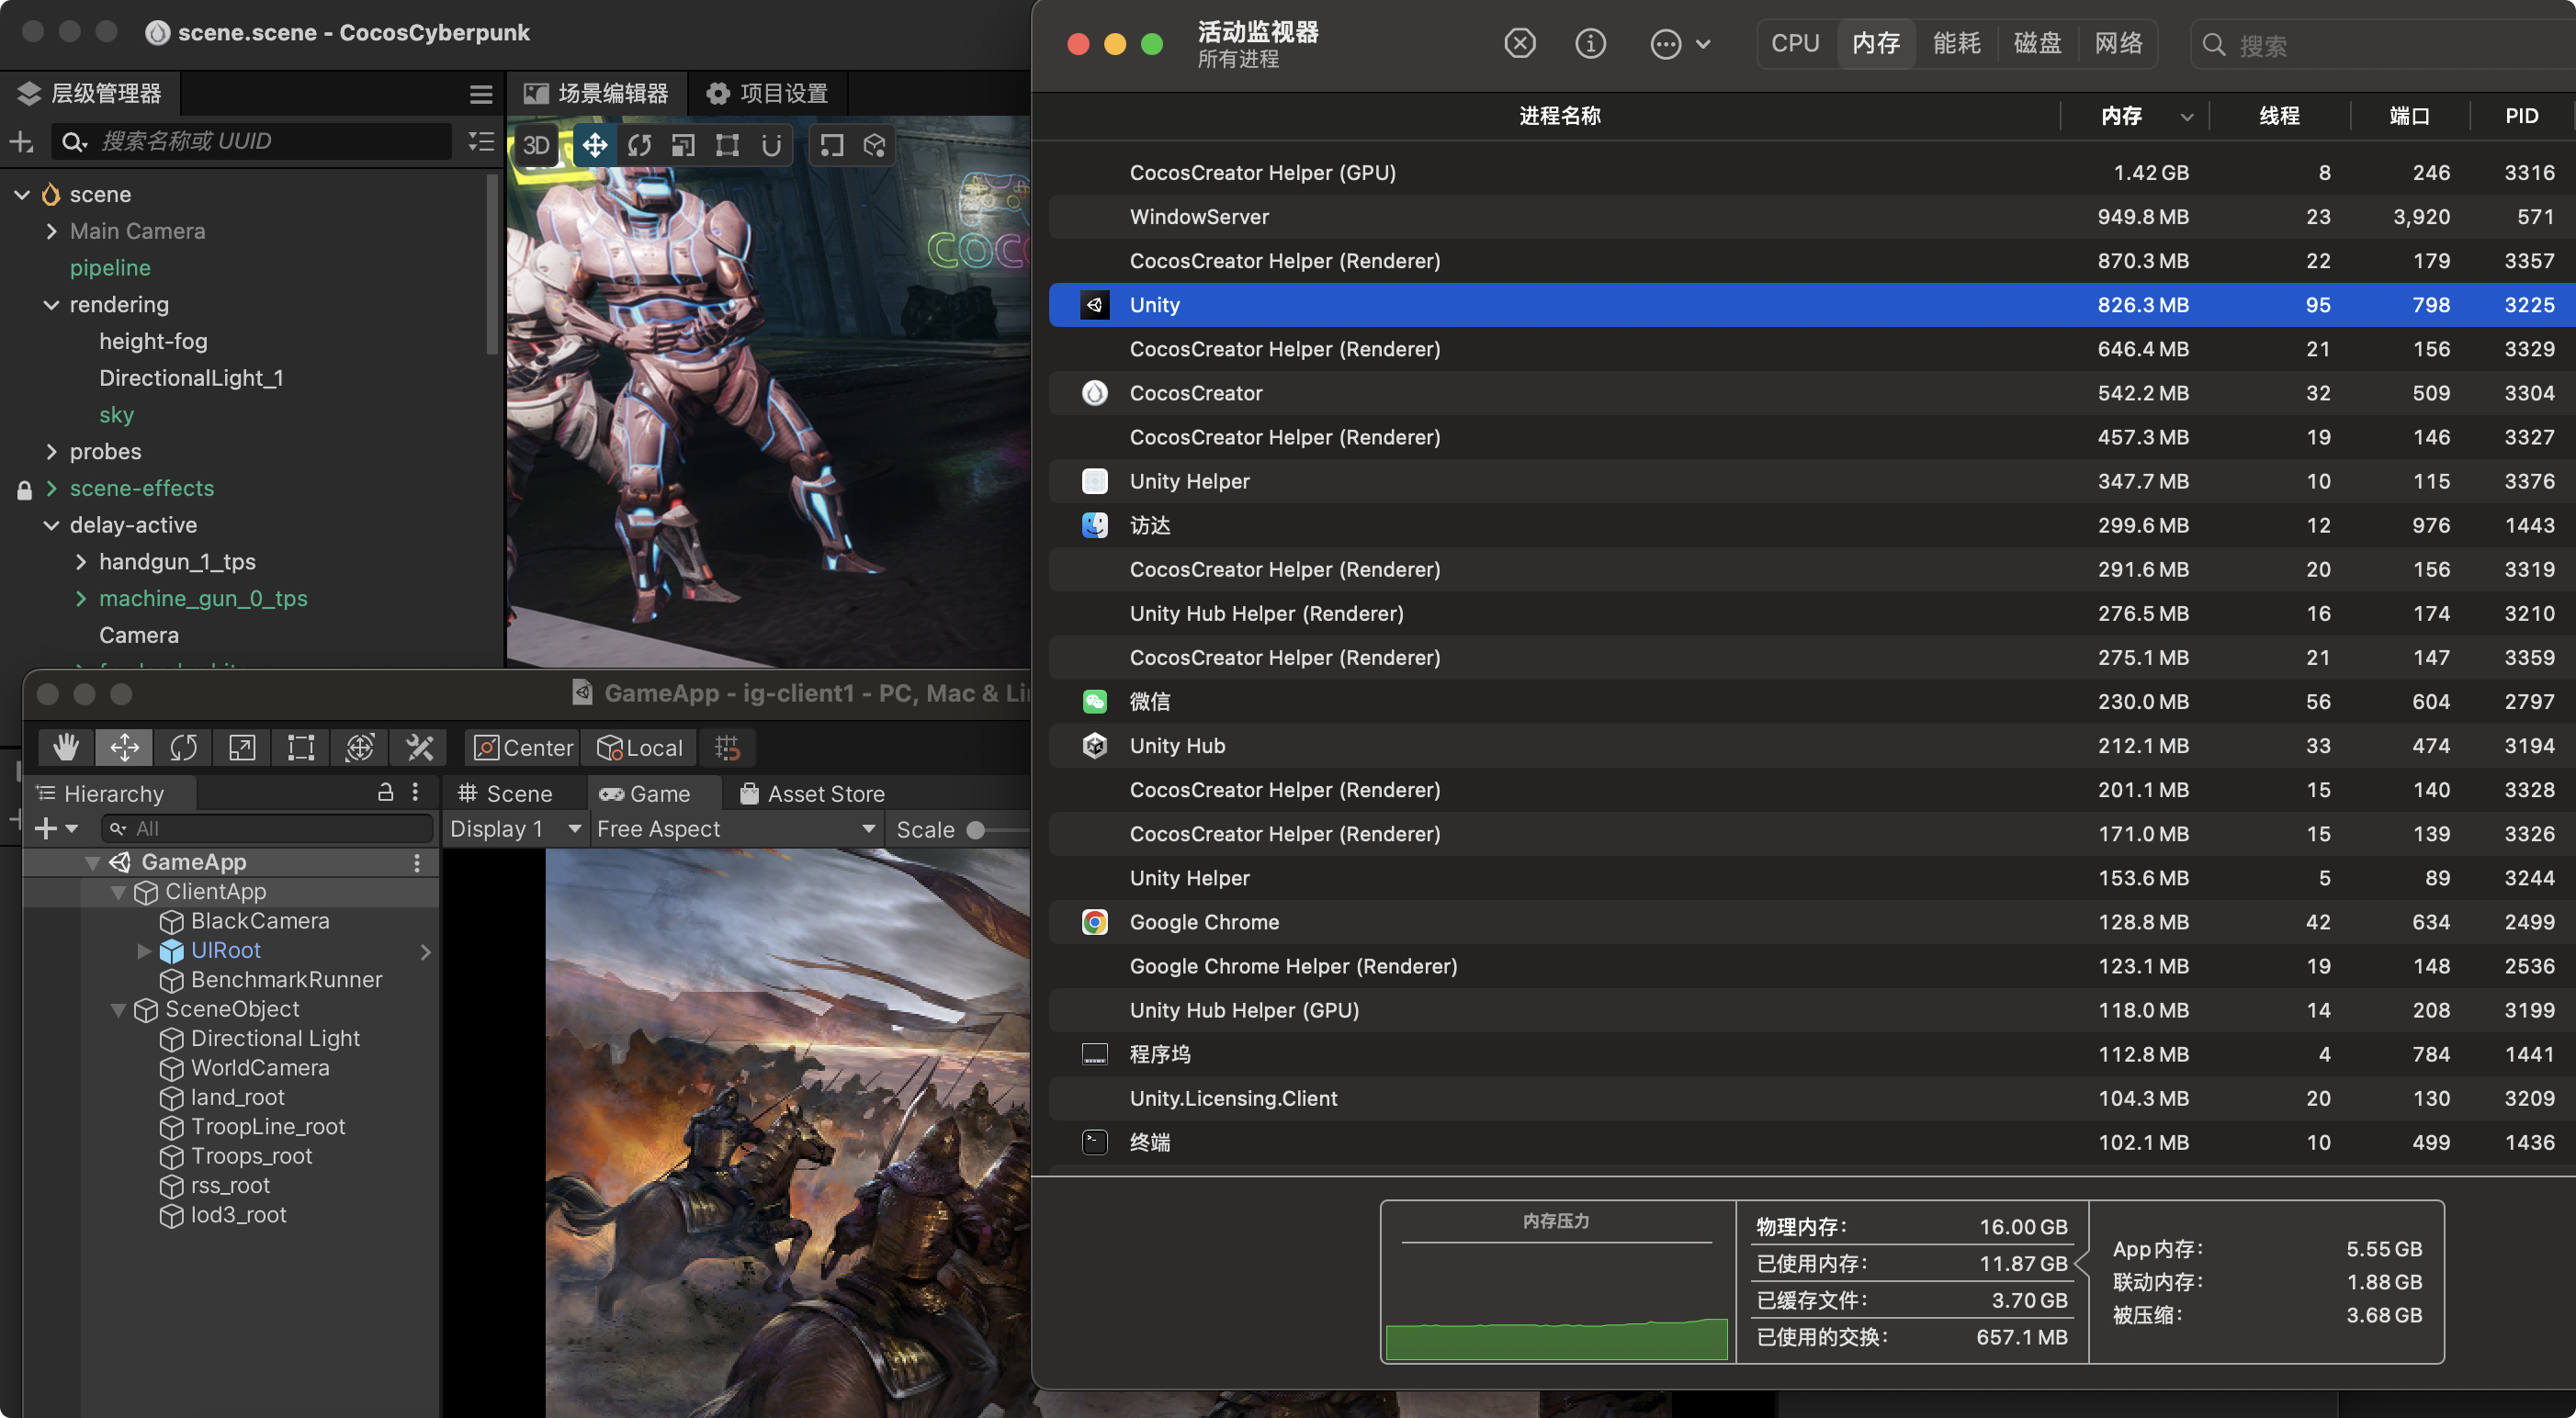Image resolution: width=2576 pixels, height=1418 pixels.
Task: Open the Free Aspect dropdown
Action: (x=735, y=829)
